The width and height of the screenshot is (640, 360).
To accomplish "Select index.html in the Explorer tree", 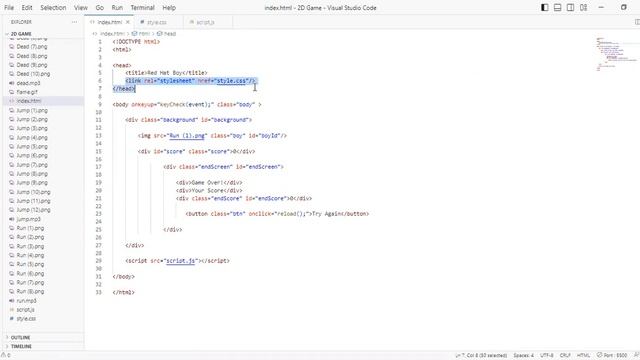I will click(29, 101).
